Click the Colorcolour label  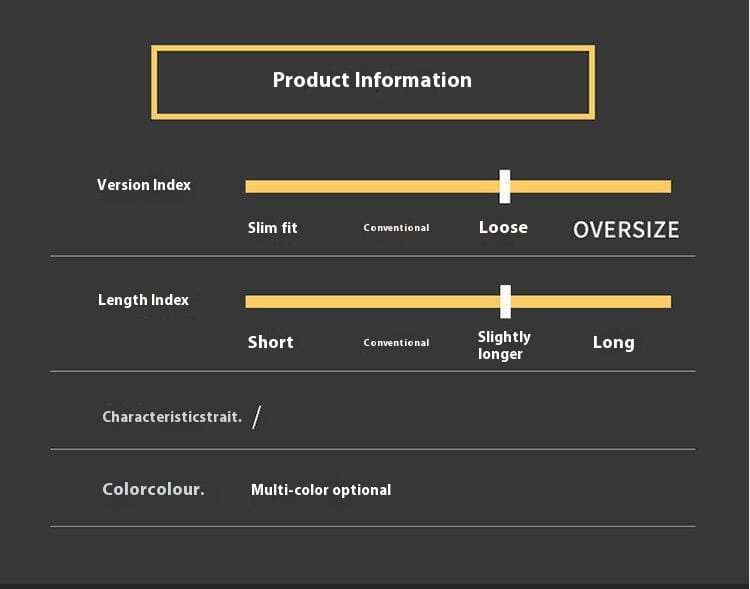[153, 490]
